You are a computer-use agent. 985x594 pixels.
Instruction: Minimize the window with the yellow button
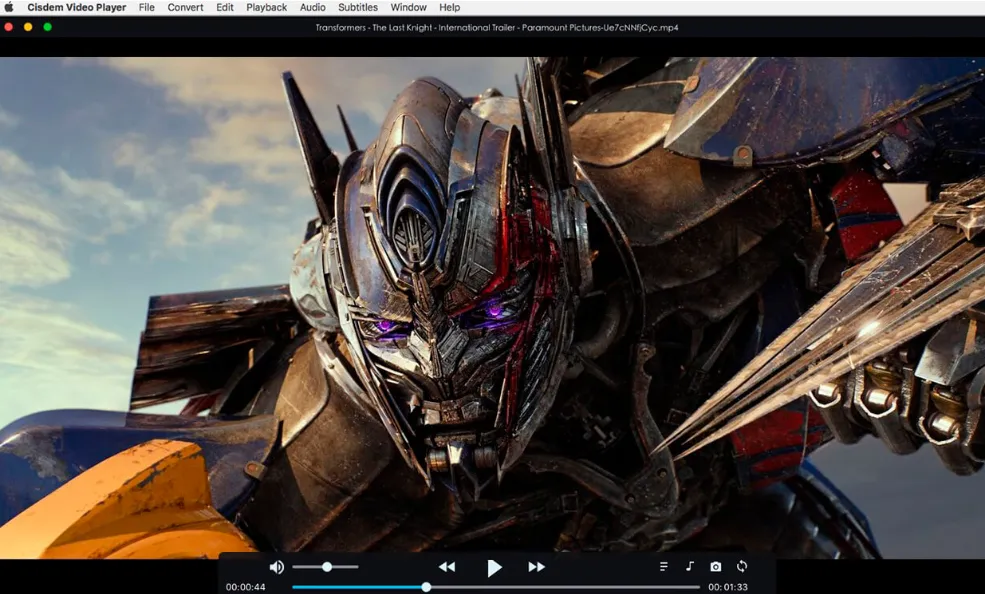pyautogui.click(x=28, y=27)
